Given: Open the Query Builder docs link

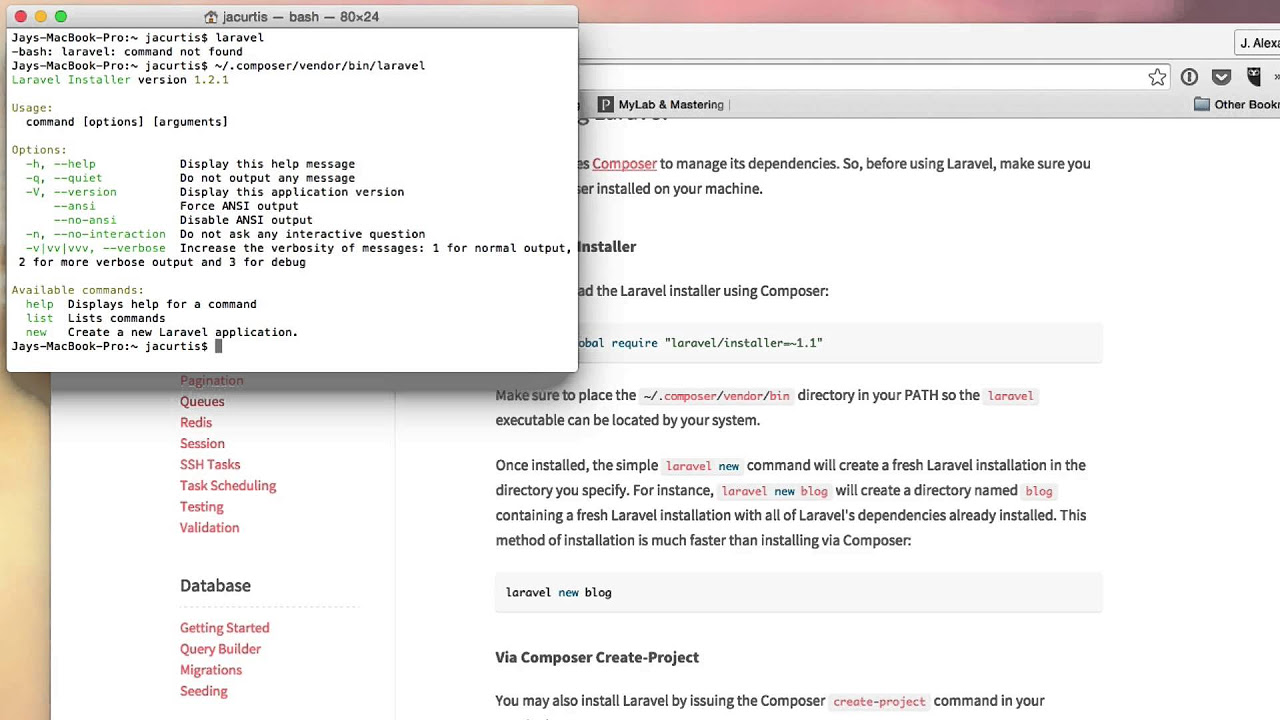Looking at the screenshot, I should 220,648.
